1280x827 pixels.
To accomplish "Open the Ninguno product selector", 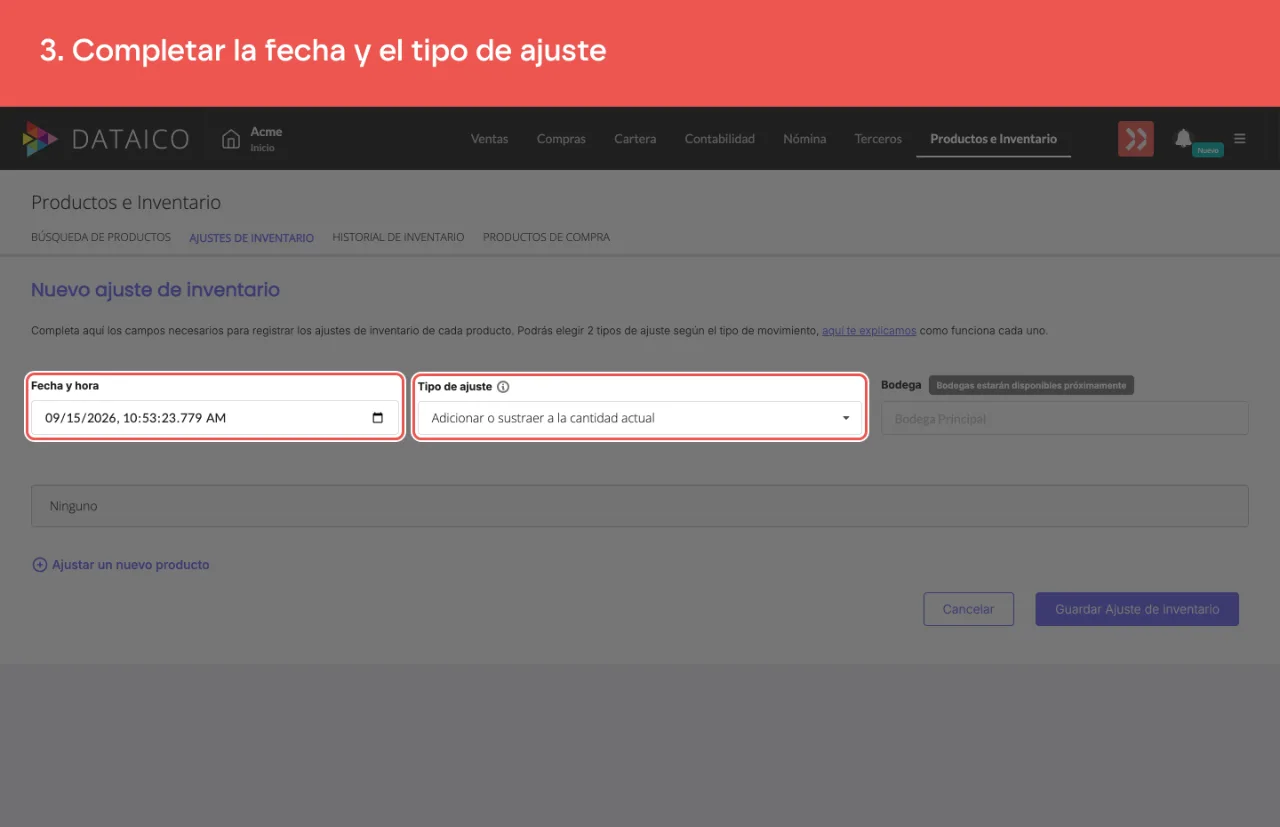I will point(640,506).
